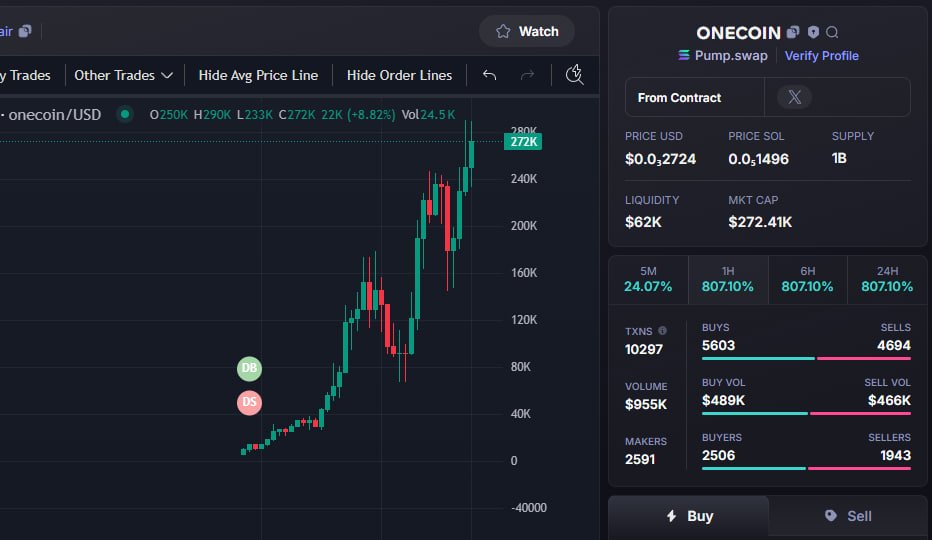Click the buy vol/sell vol ratio bar
Screen dimensions: 932x540
(x=806, y=413)
